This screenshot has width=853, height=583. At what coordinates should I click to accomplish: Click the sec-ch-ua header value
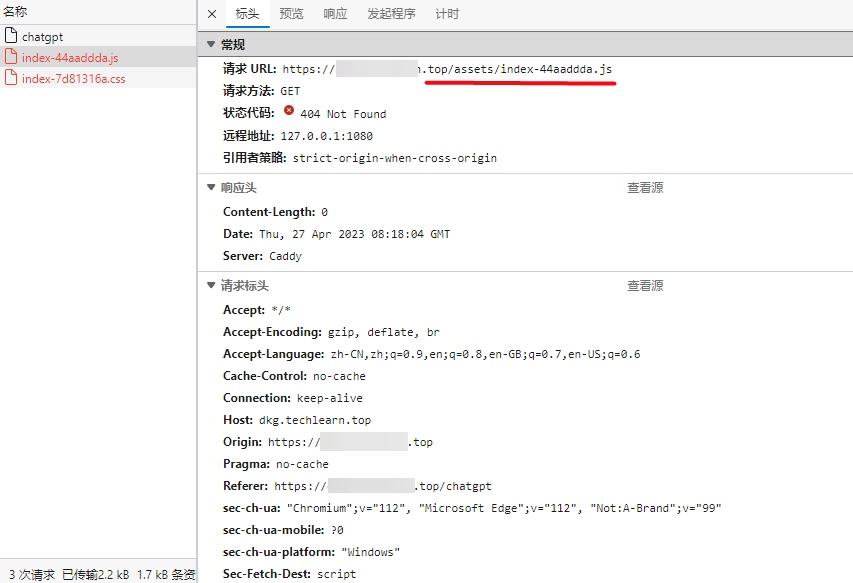coord(504,508)
